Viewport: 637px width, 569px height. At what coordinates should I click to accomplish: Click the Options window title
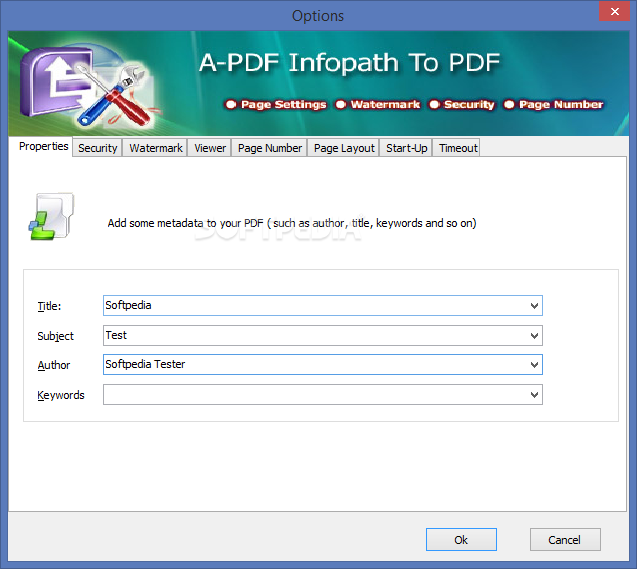[x=318, y=16]
